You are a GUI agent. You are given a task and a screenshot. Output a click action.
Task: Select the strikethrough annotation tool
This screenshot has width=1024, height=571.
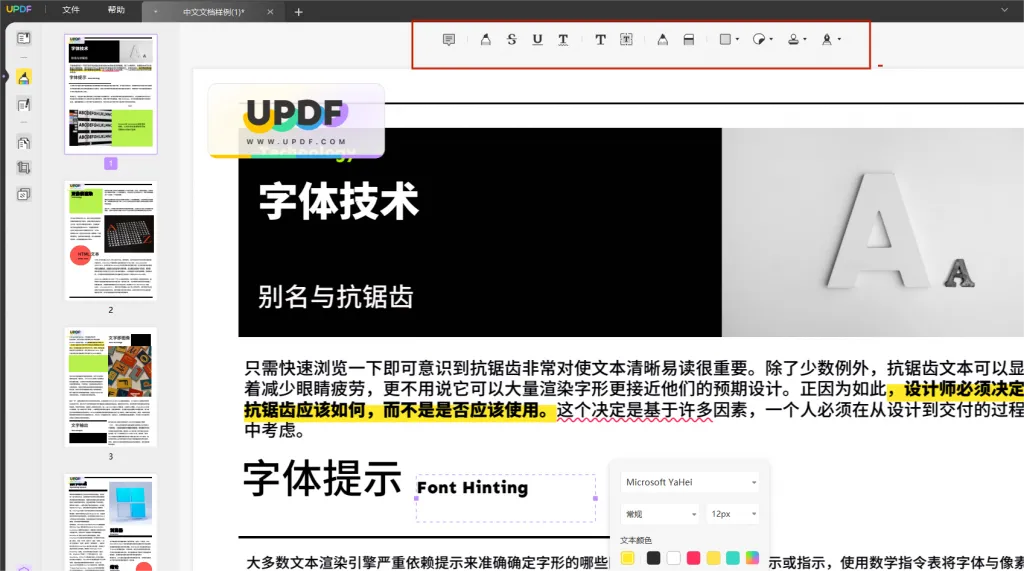tap(511, 40)
